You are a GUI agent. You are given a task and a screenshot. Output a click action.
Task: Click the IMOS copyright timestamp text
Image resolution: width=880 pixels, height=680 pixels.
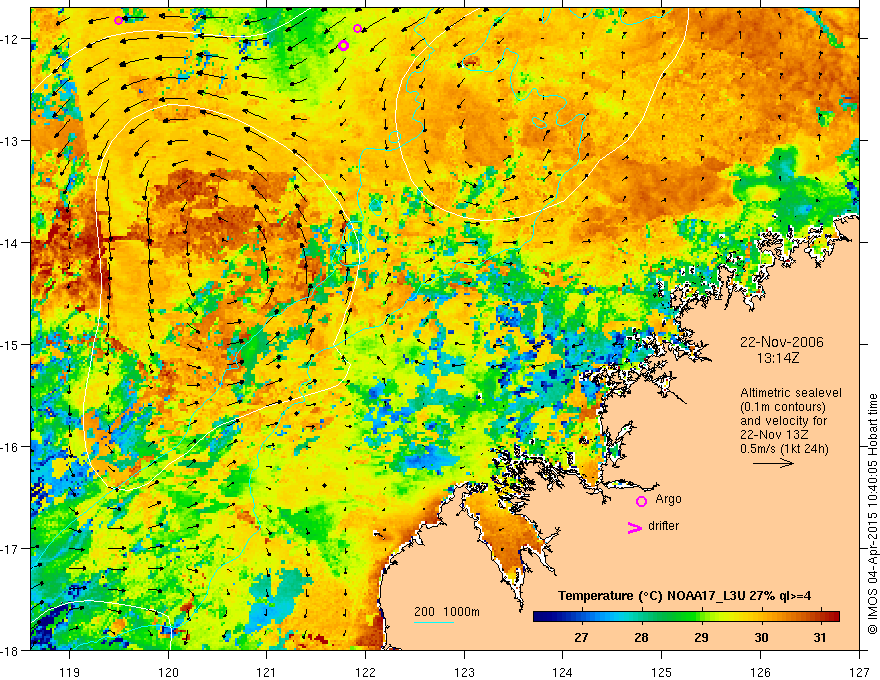click(x=873, y=514)
